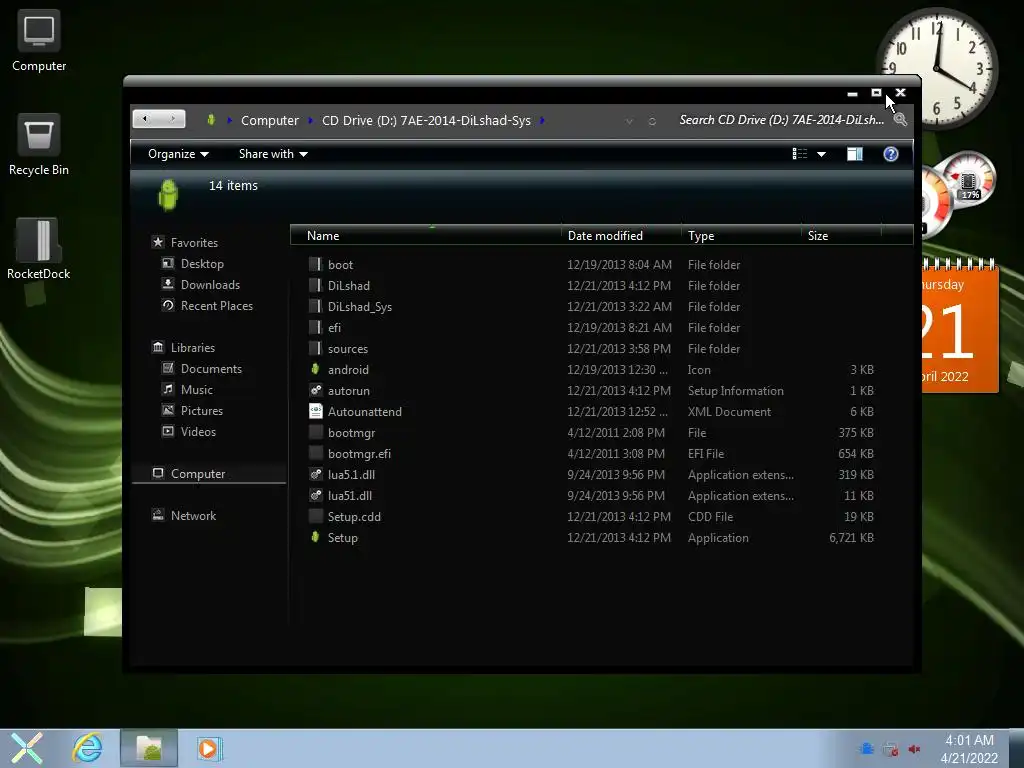Select the Setup.cdd file row
Image resolution: width=1024 pixels, height=768 pixels.
[x=591, y=517]
